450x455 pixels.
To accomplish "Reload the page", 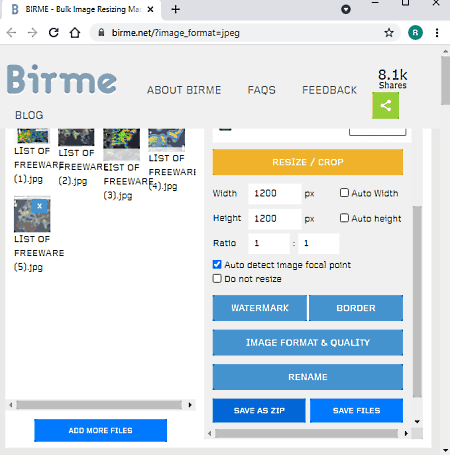I will pyautogui.click(x=54, y=33).
